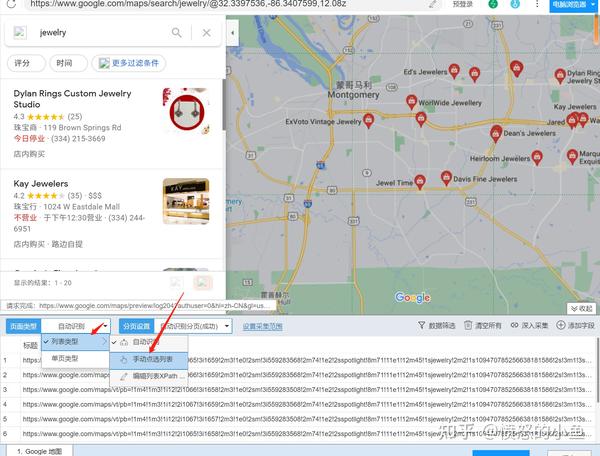Click the search magnifier icon

176,33
